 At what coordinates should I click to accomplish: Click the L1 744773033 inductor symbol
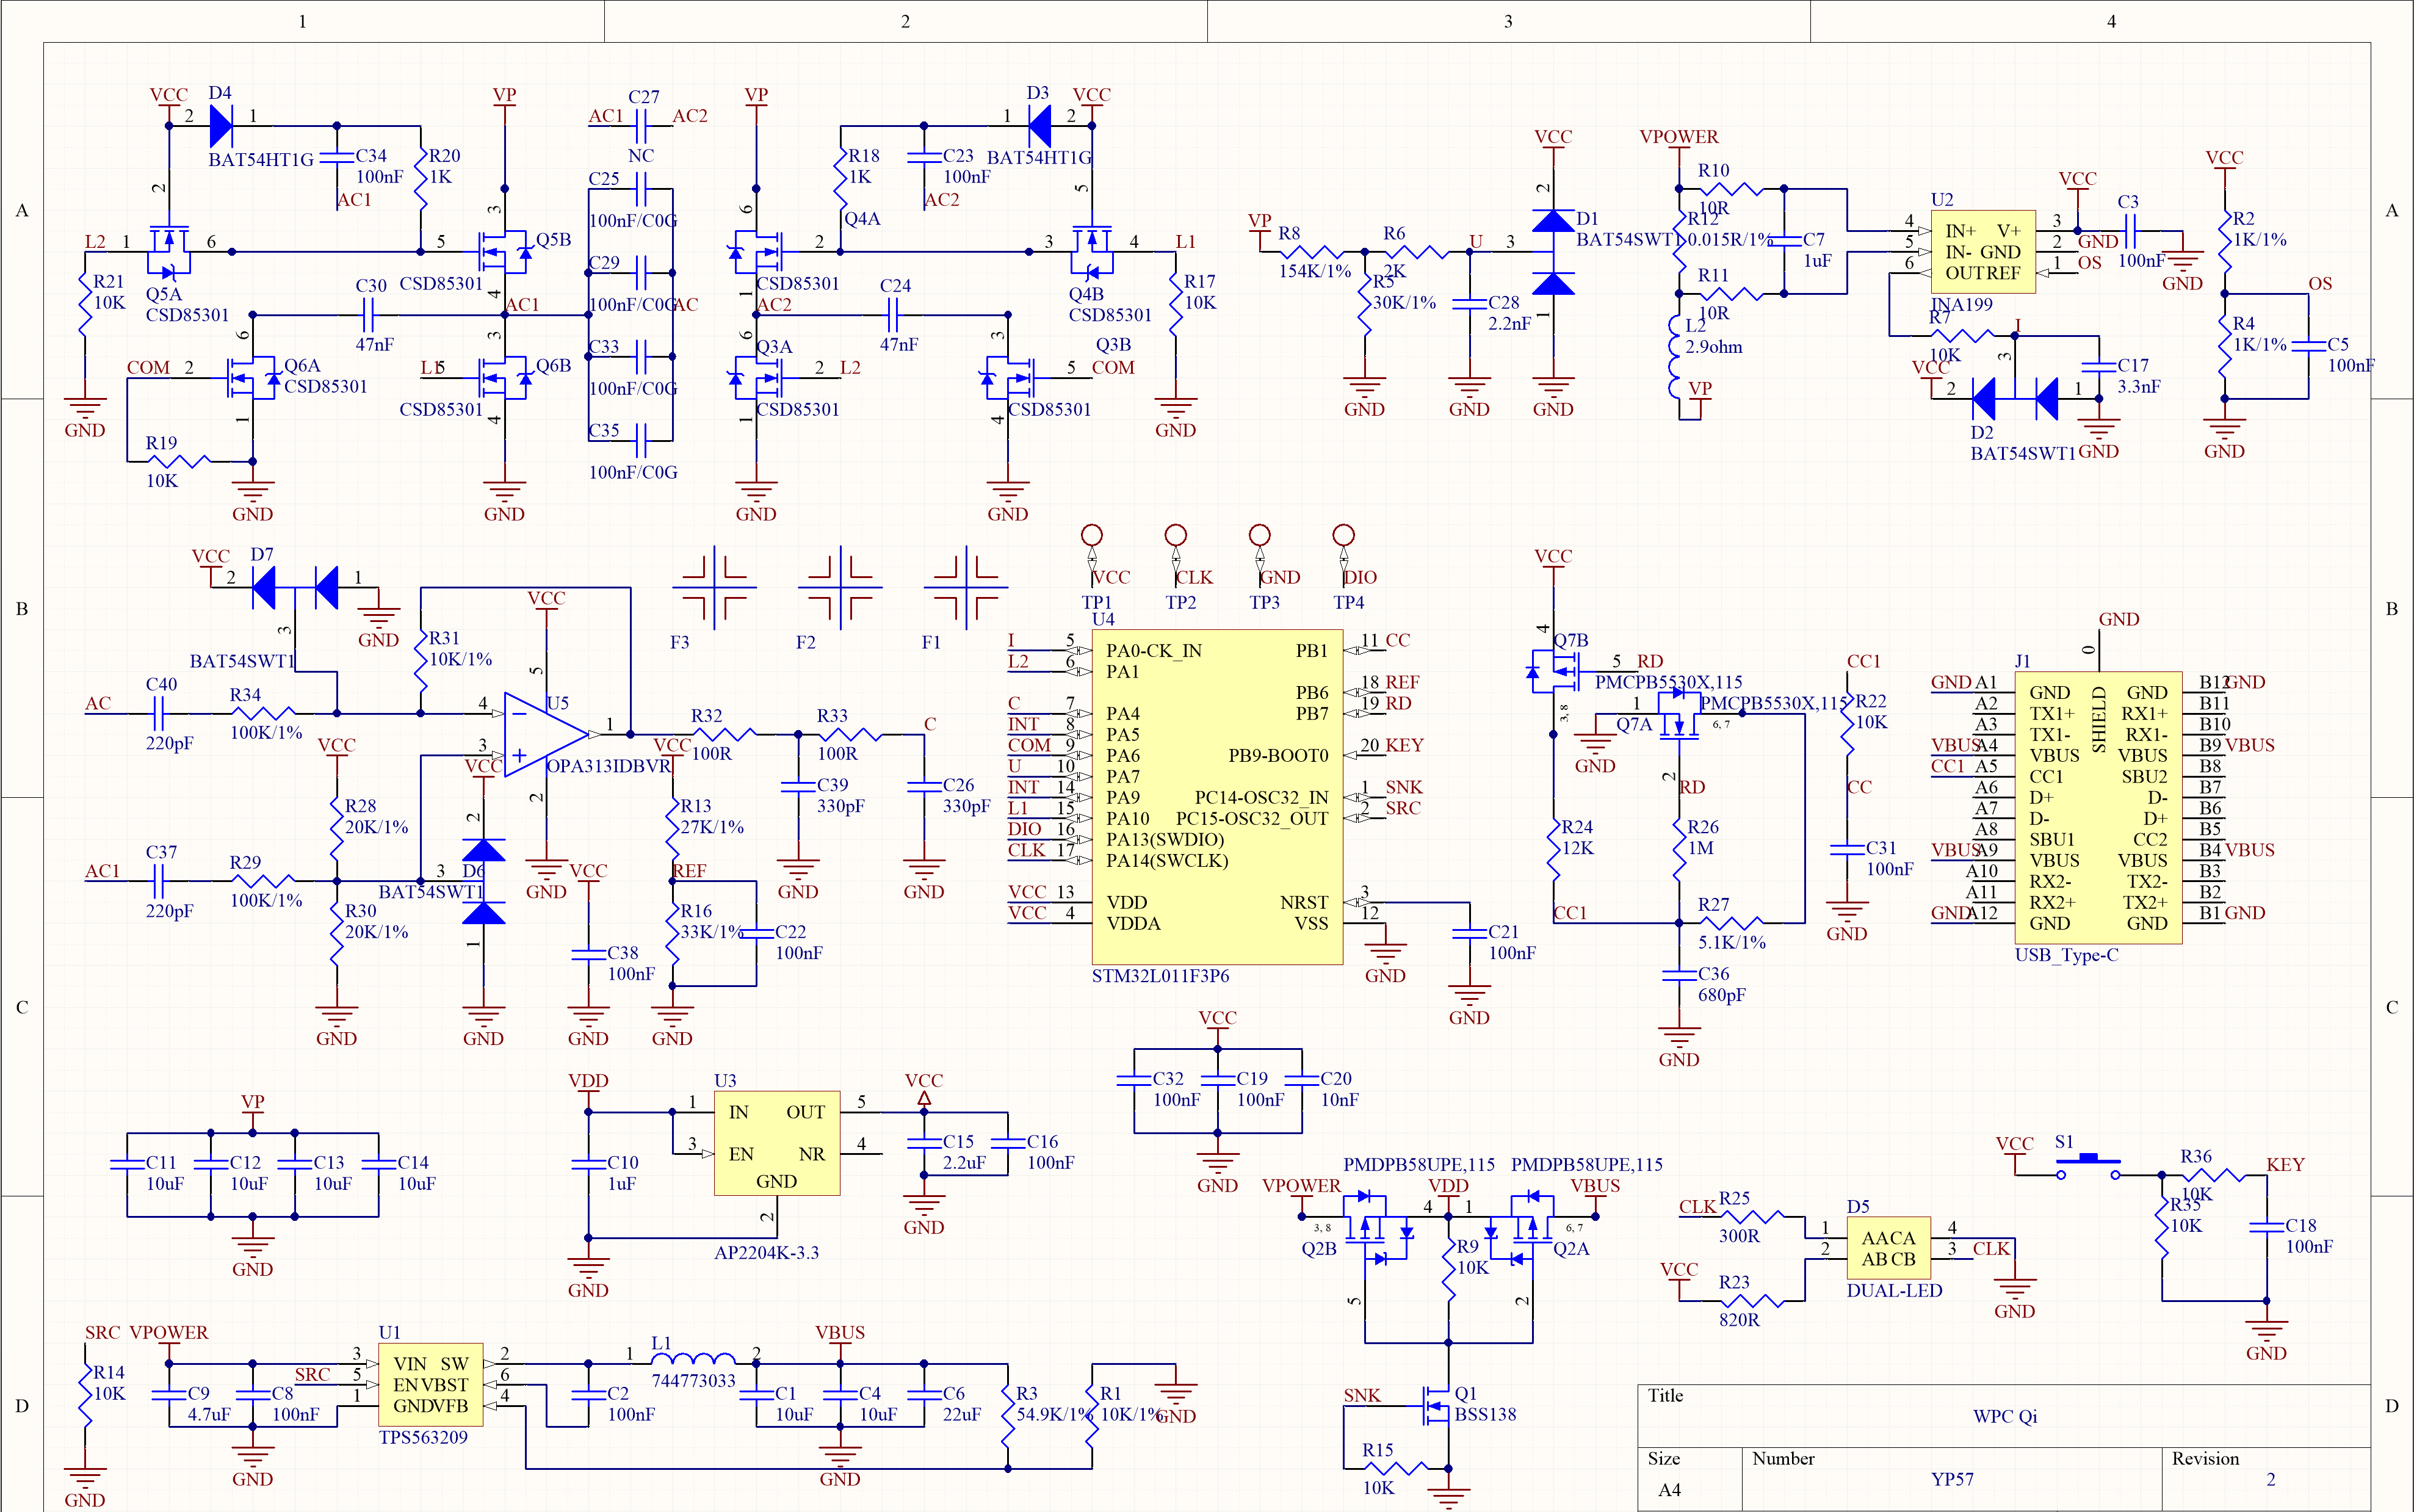click(693, 1359)
